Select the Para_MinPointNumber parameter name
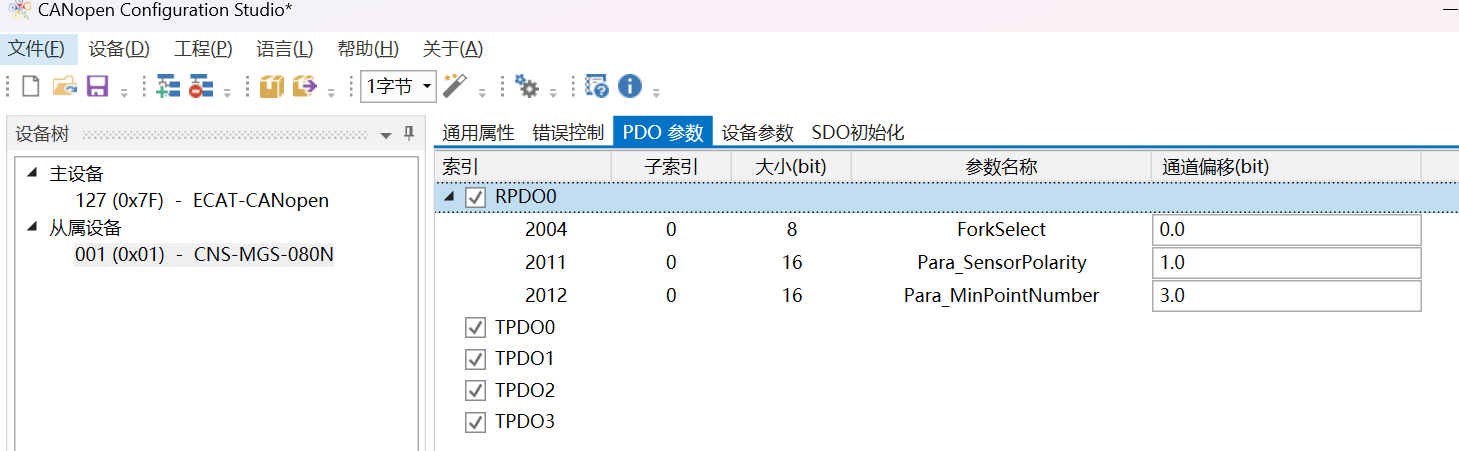 (x=1001, y=296)
